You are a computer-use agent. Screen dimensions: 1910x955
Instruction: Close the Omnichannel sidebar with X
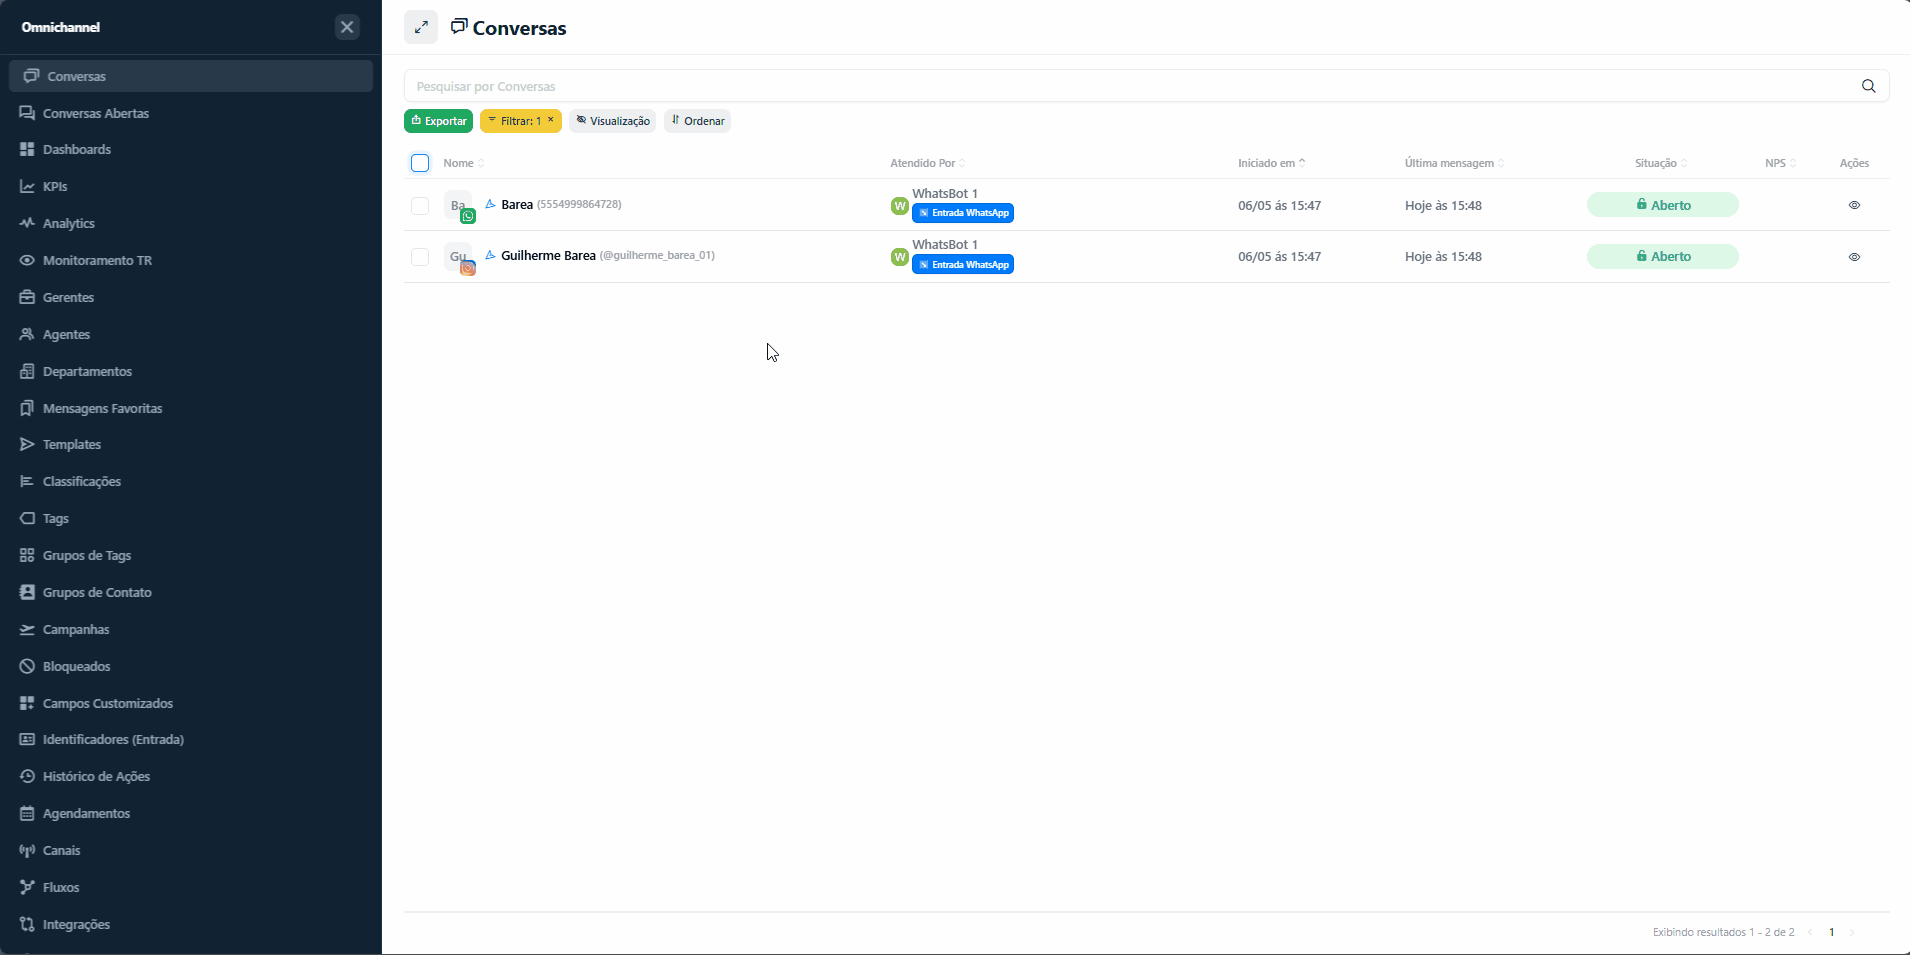click(x=347, y=27)
